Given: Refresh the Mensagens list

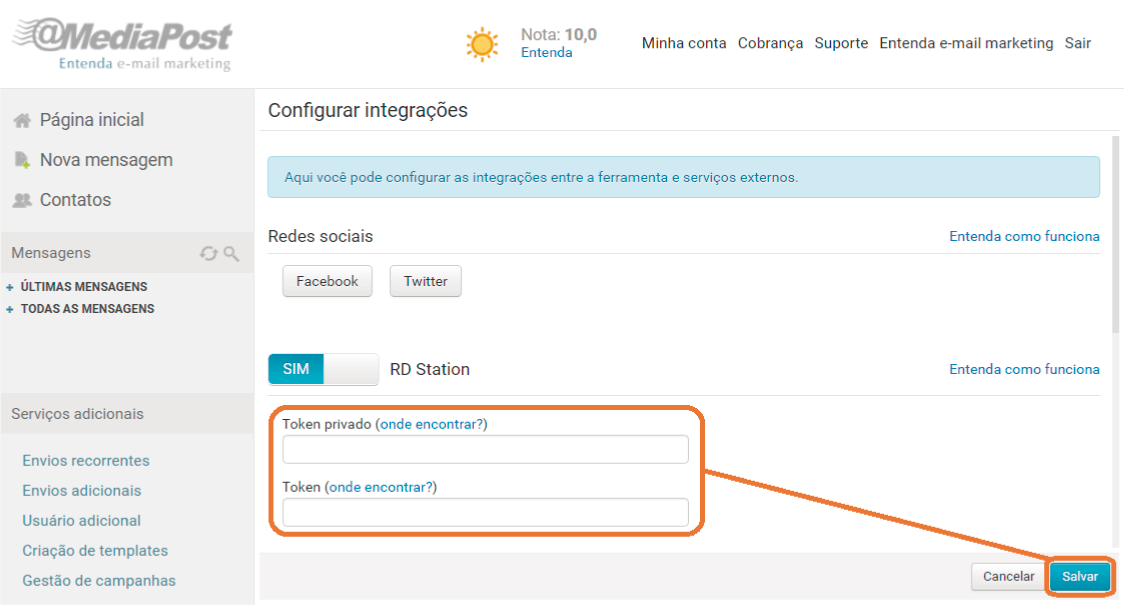Looking at the screenshot, I should pyautogui.click(x=209, y=253).
